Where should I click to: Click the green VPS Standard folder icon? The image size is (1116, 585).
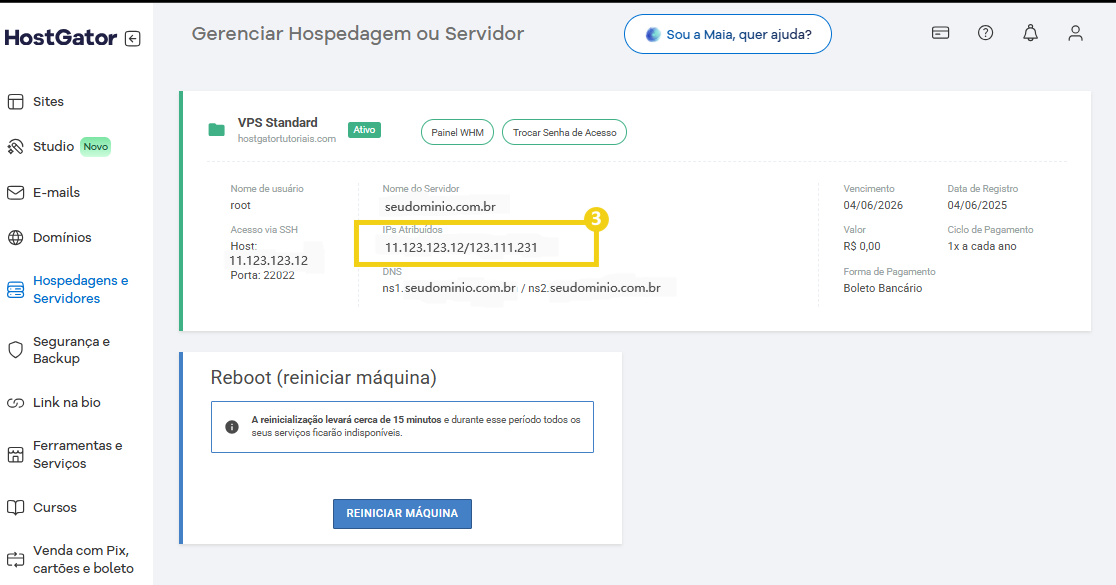[216, 130]
